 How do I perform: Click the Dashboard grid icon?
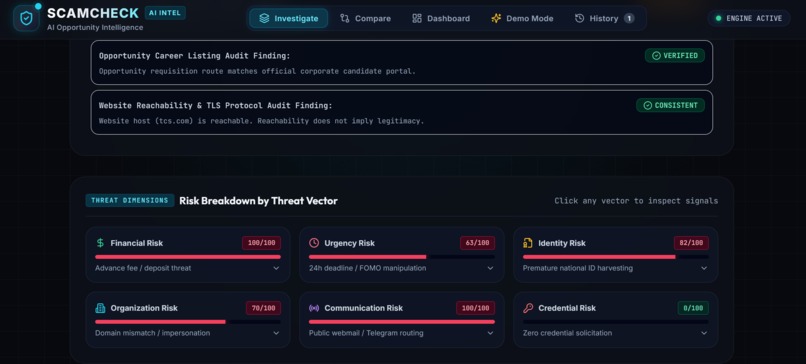[x=417, y=19]
